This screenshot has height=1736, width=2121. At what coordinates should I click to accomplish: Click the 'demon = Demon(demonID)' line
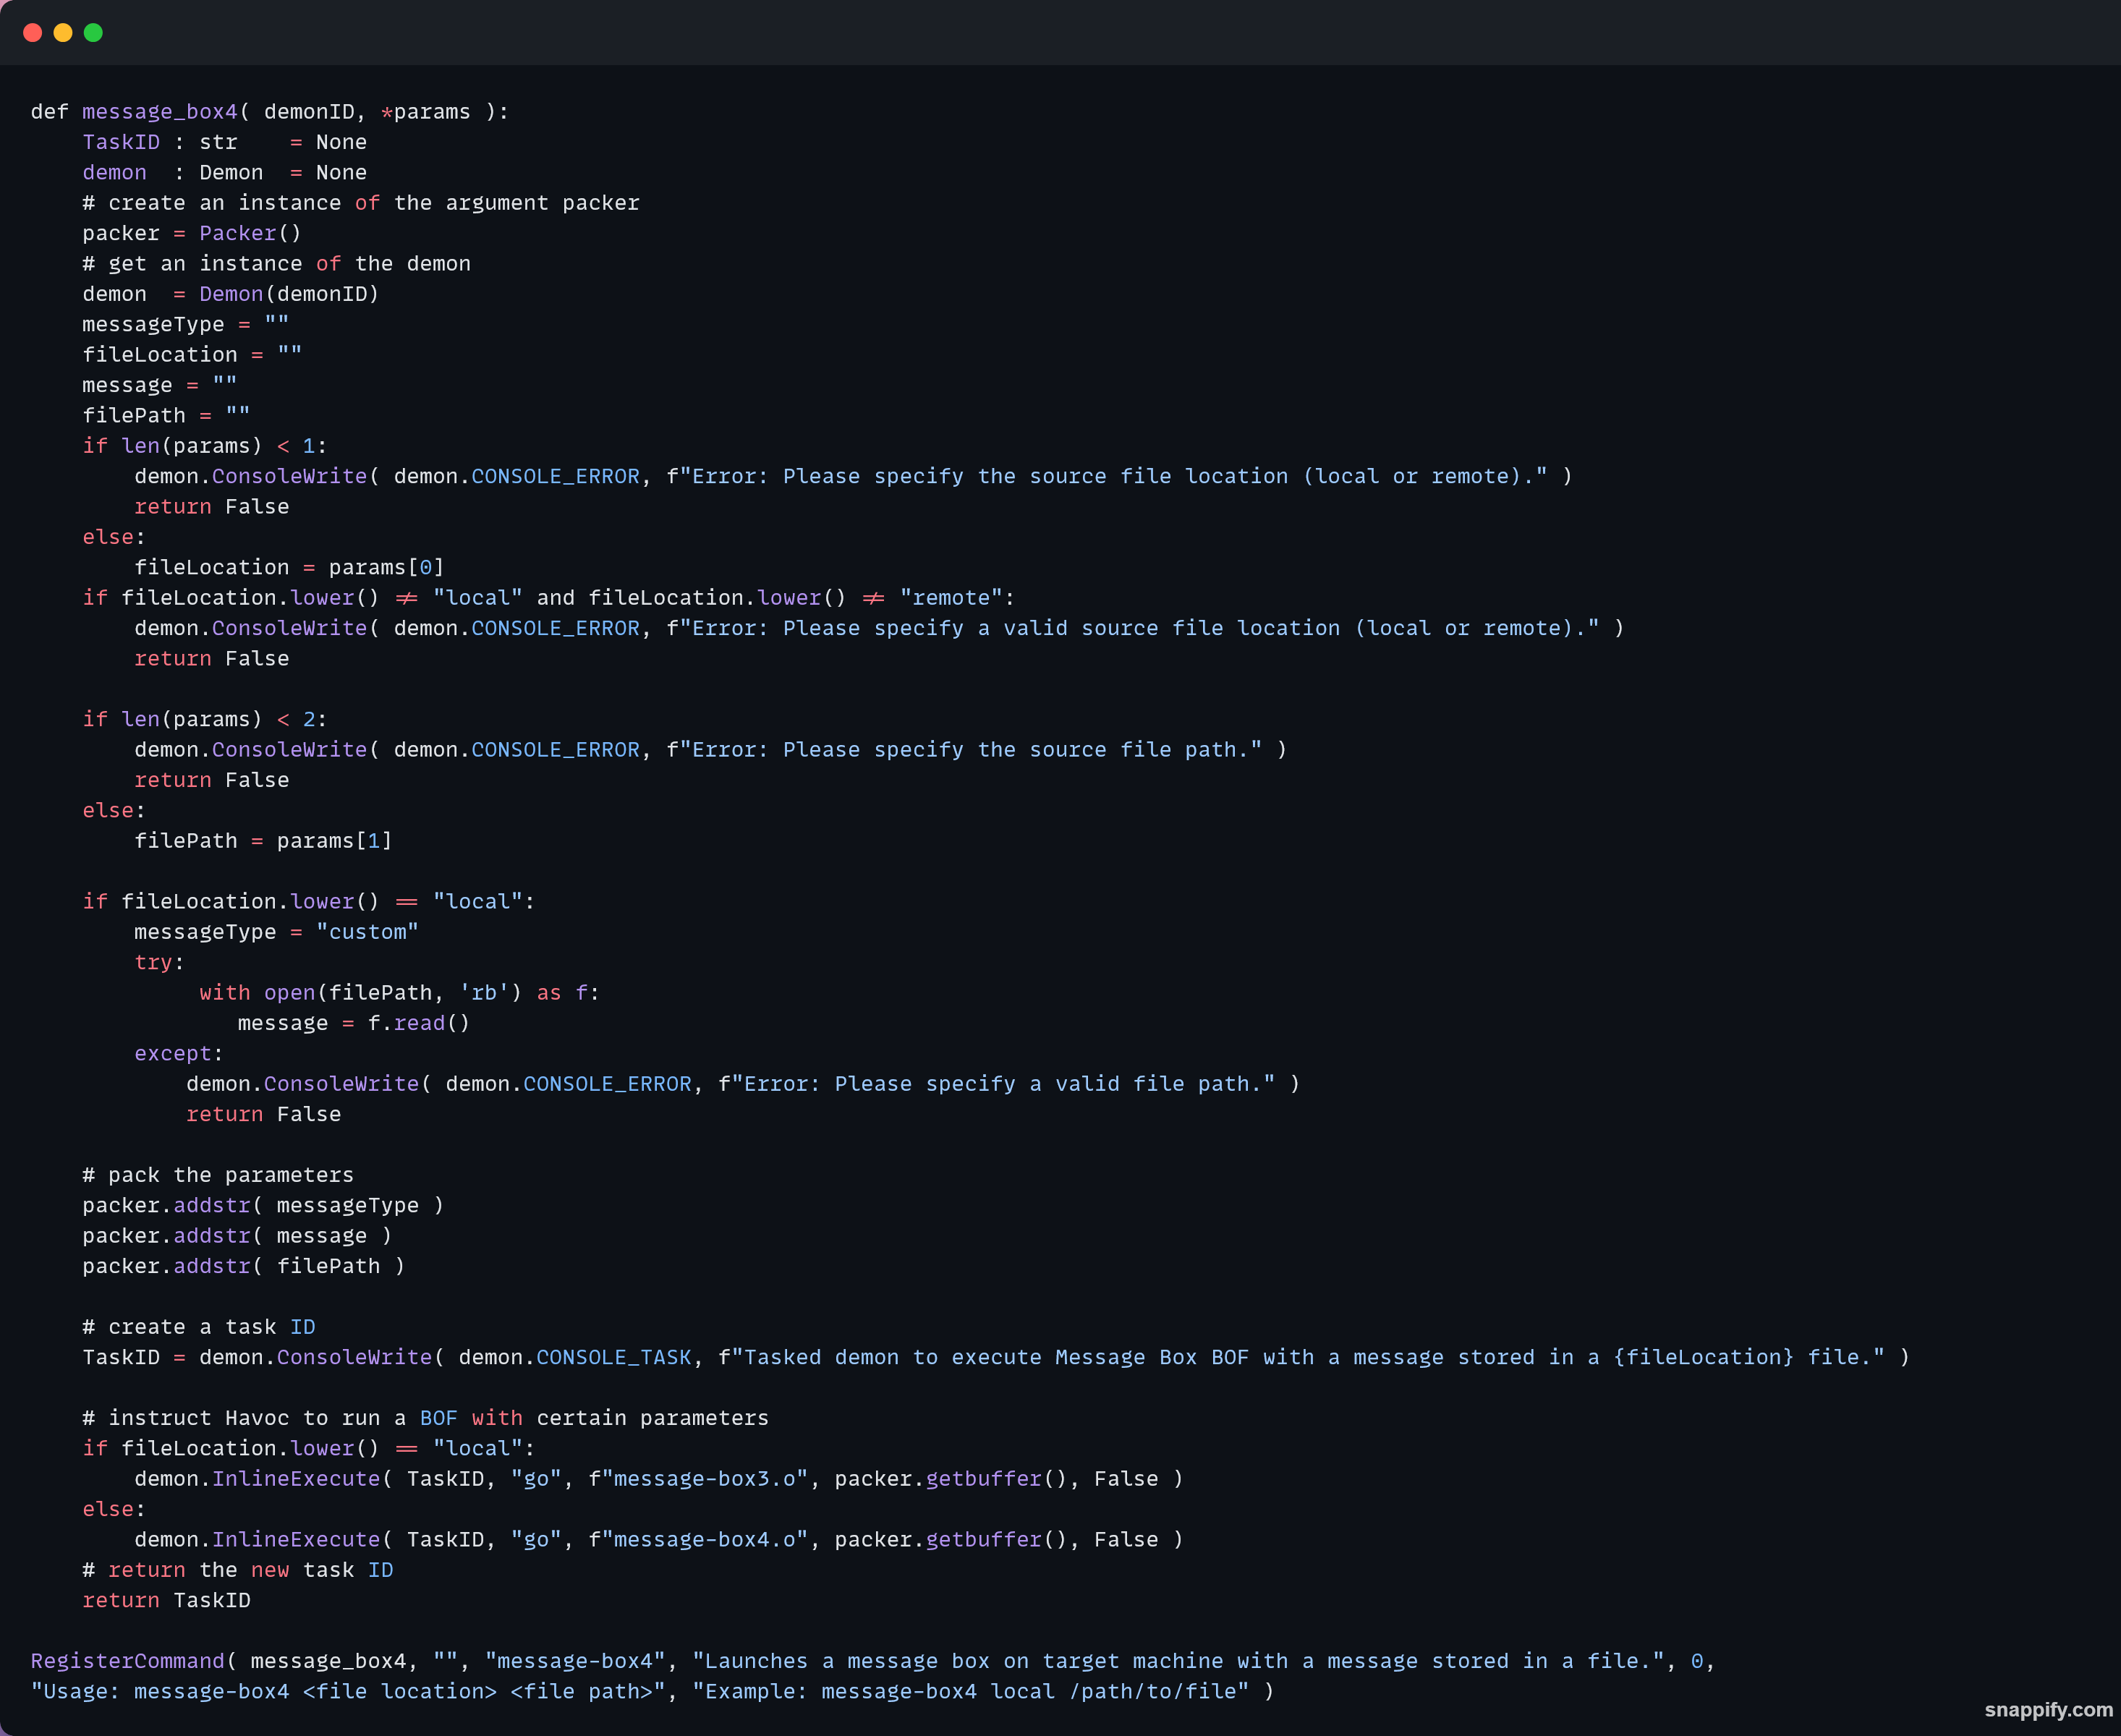coord(230,294)
